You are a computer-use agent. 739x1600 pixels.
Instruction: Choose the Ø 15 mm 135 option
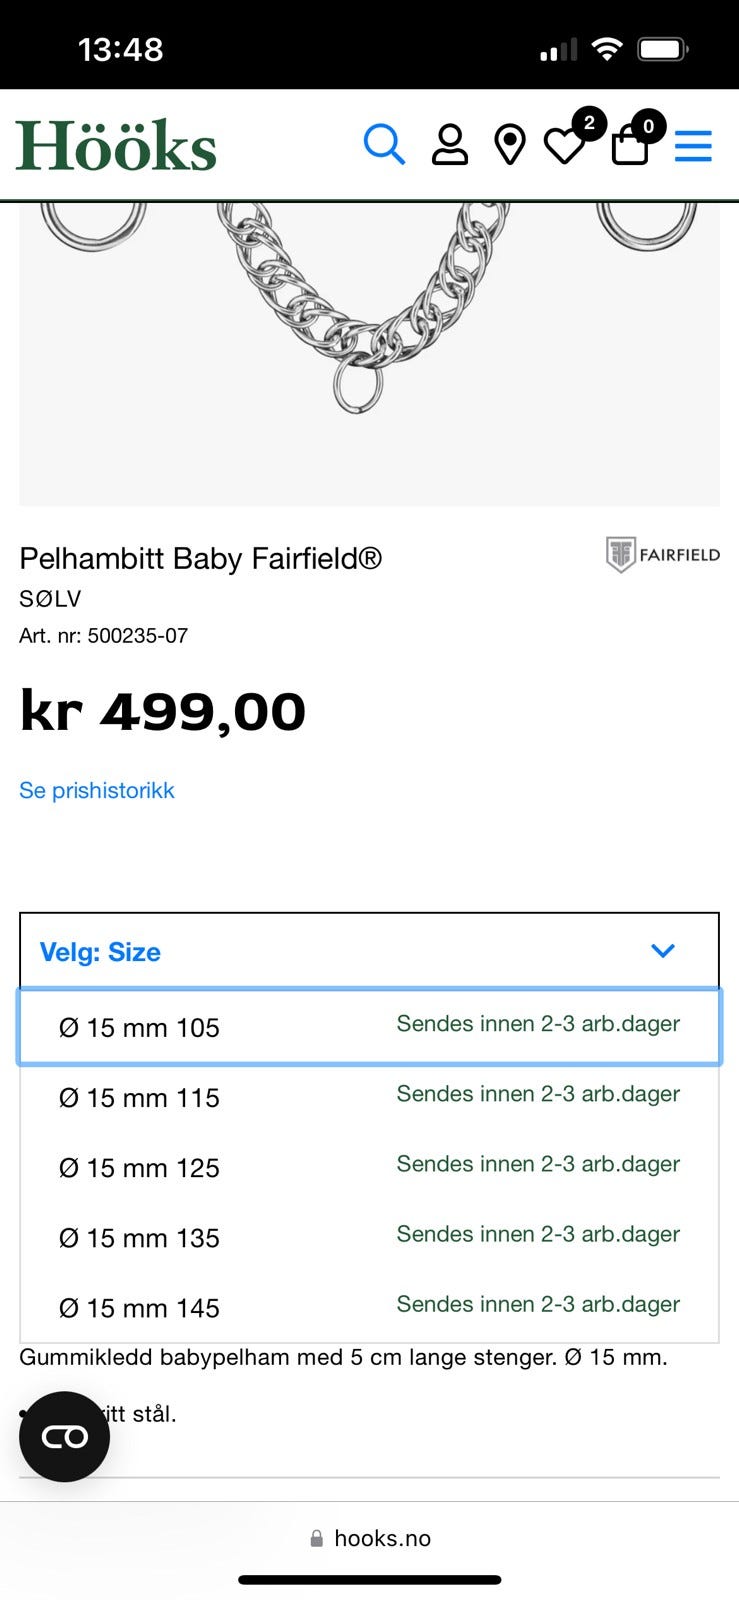click(x=369, y=1237)
